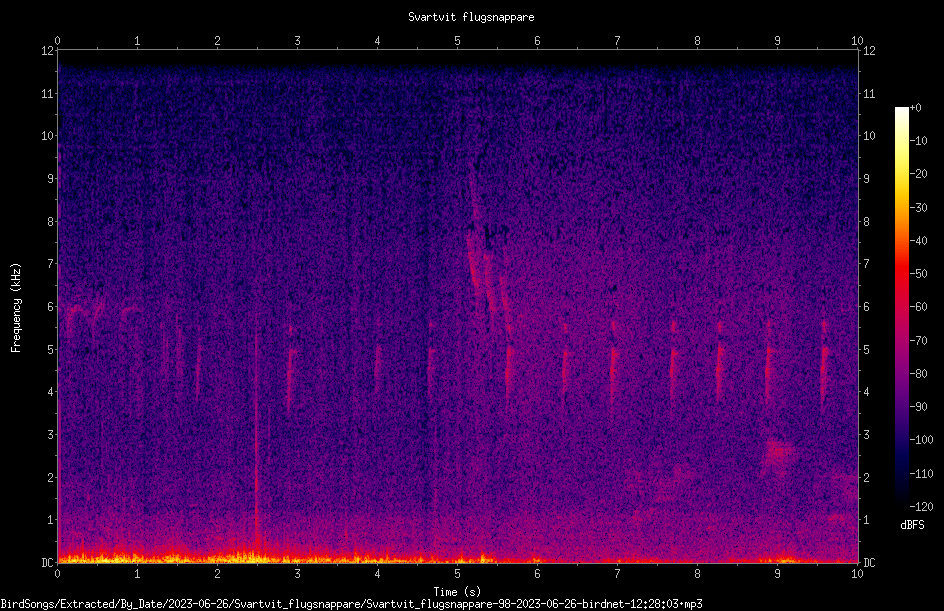Click the 'dBFS' unit label under the colorbar
The width and height of the screenshot is (944, 611).
click(x=912, y=525)
